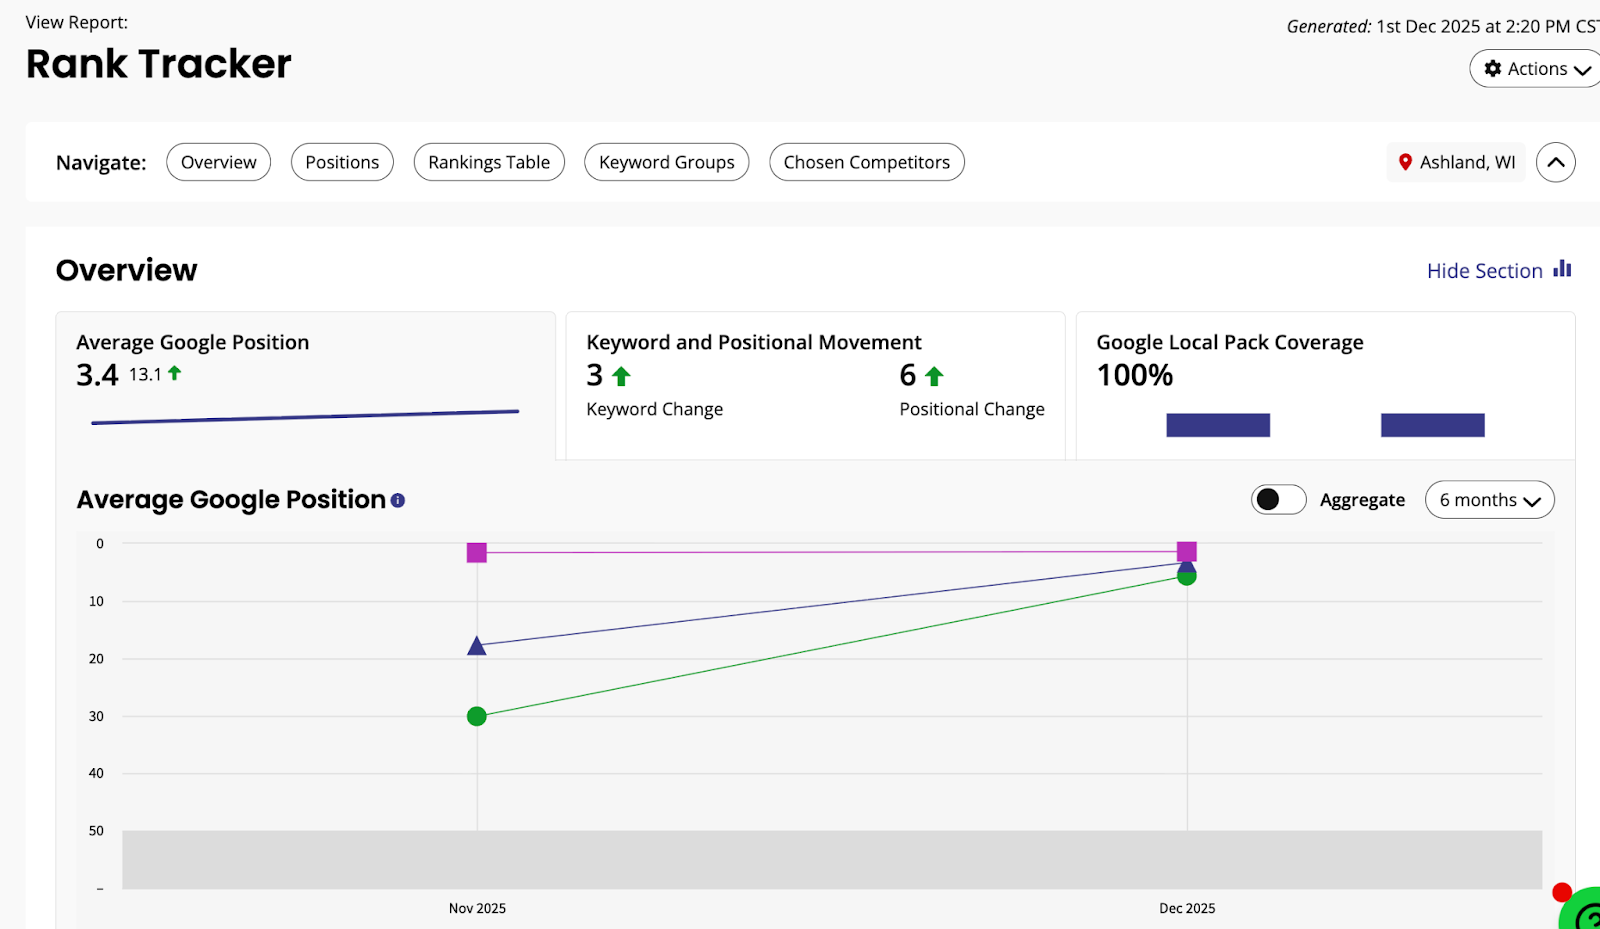This screenshot has height=929, width=1600.
Task: Click the green arrow beside Positional Change 6
Action: click(x=934, y=376)
